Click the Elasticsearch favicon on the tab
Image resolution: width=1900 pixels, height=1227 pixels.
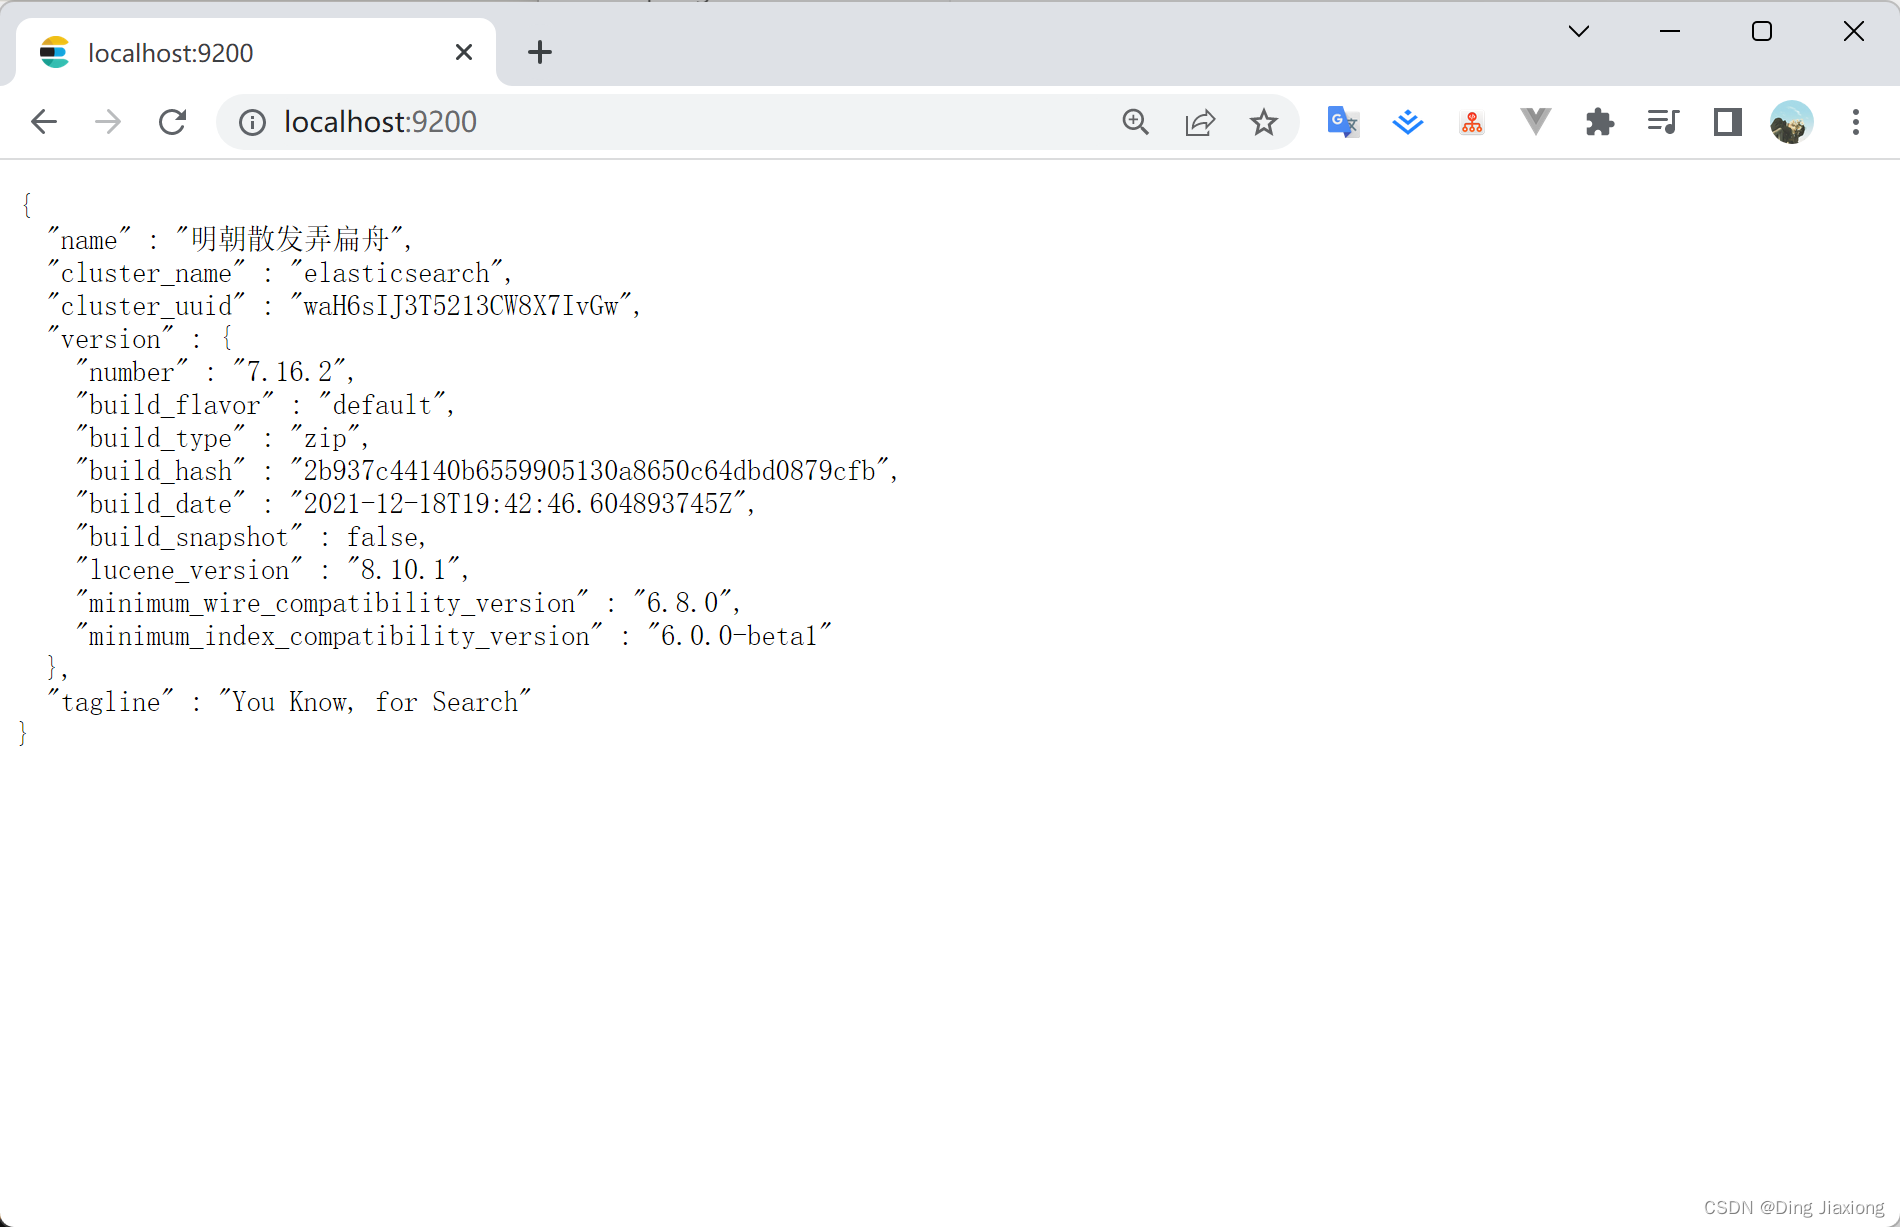[55, 52]
